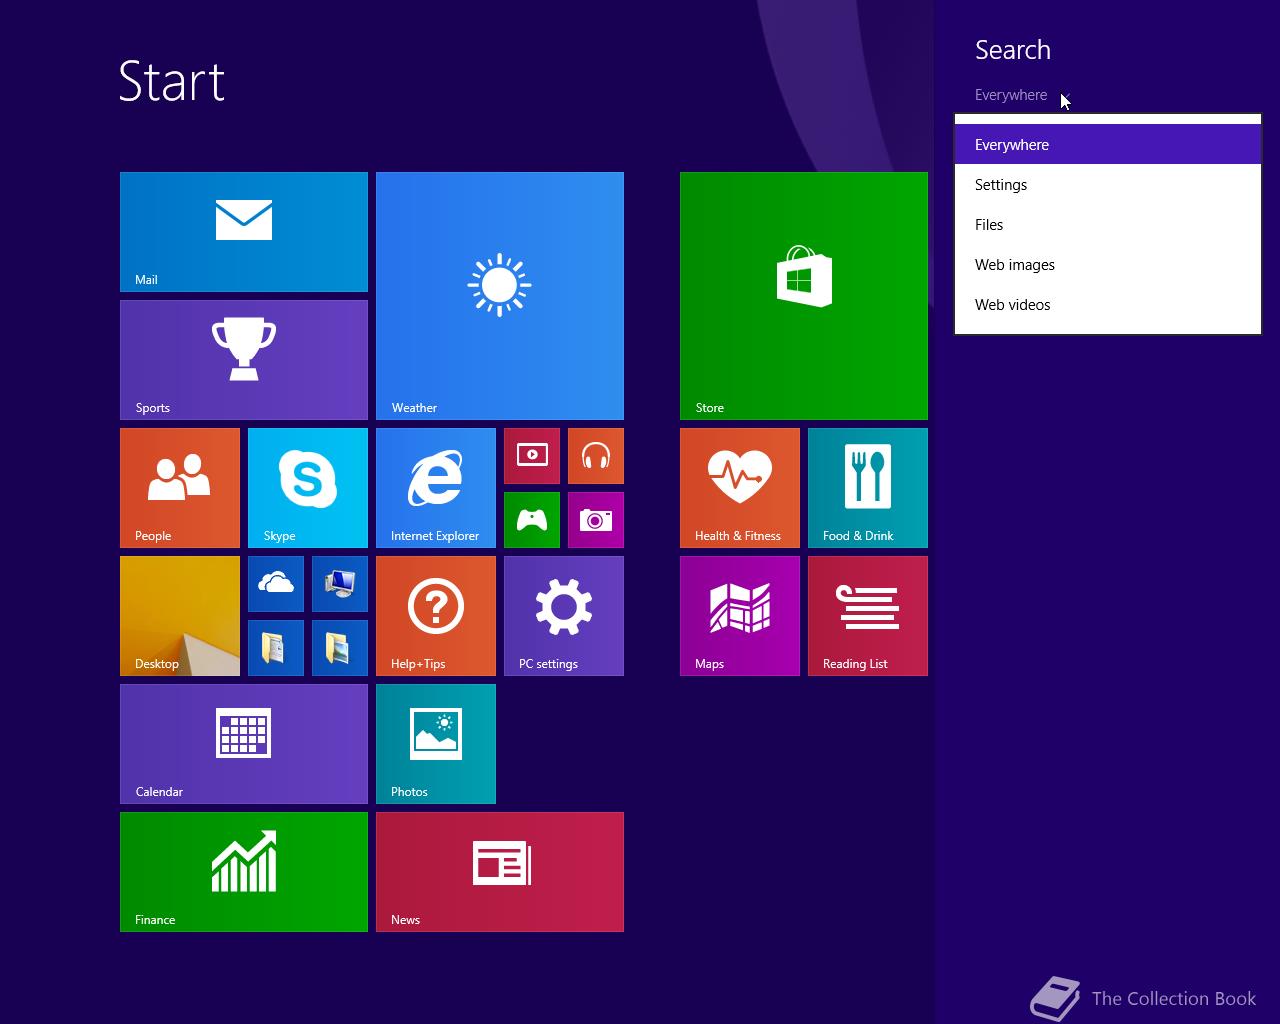Select Everywhere in the search scope list
The width and height of the screenshot is (1280, 1024).
point(1108,145)
